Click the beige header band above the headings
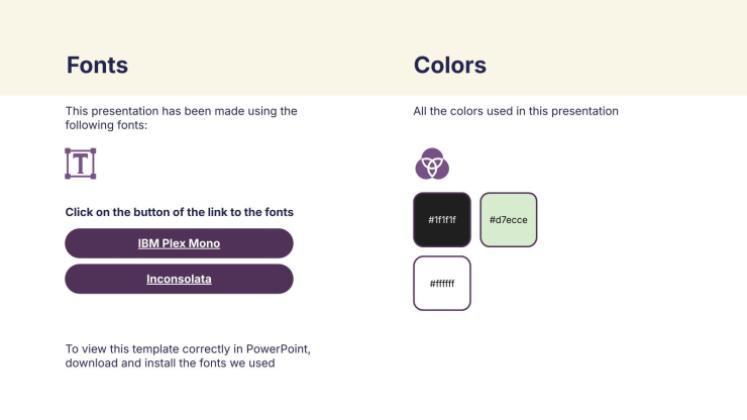The image size is (747, 420). point(373,22)
